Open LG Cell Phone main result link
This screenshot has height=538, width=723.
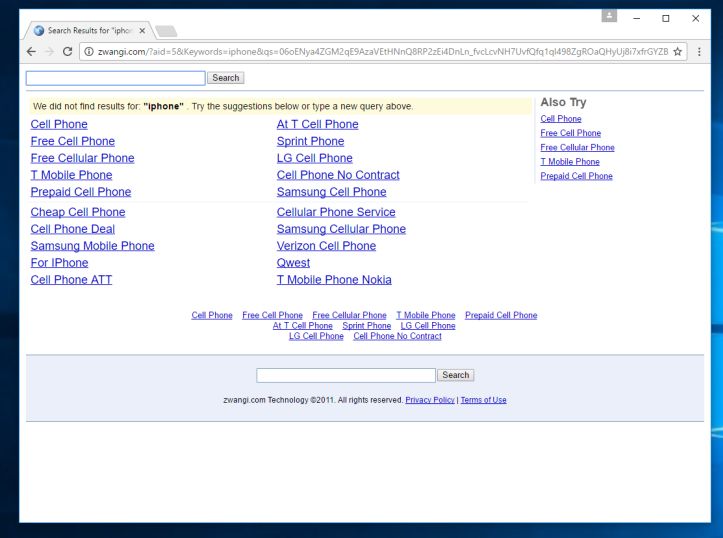(x=314, y=158)
